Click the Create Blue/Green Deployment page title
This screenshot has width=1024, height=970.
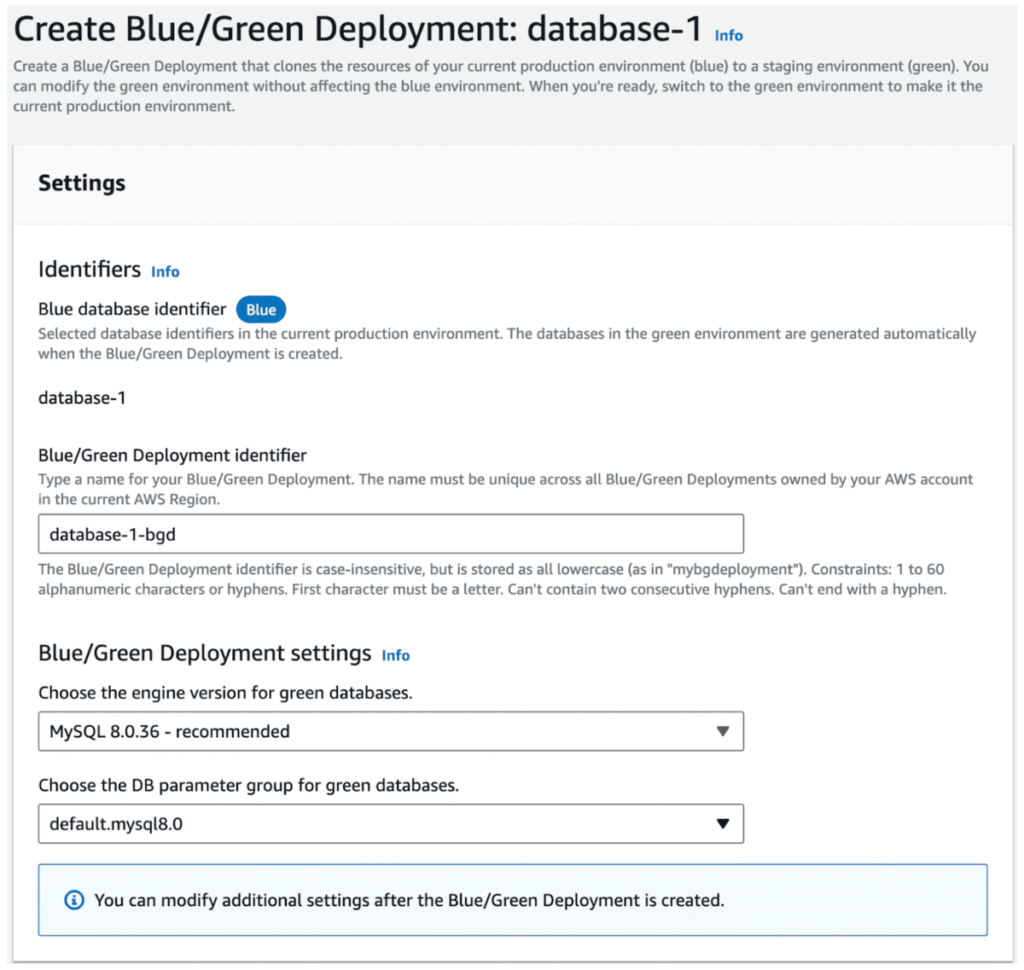click(358, 29)
